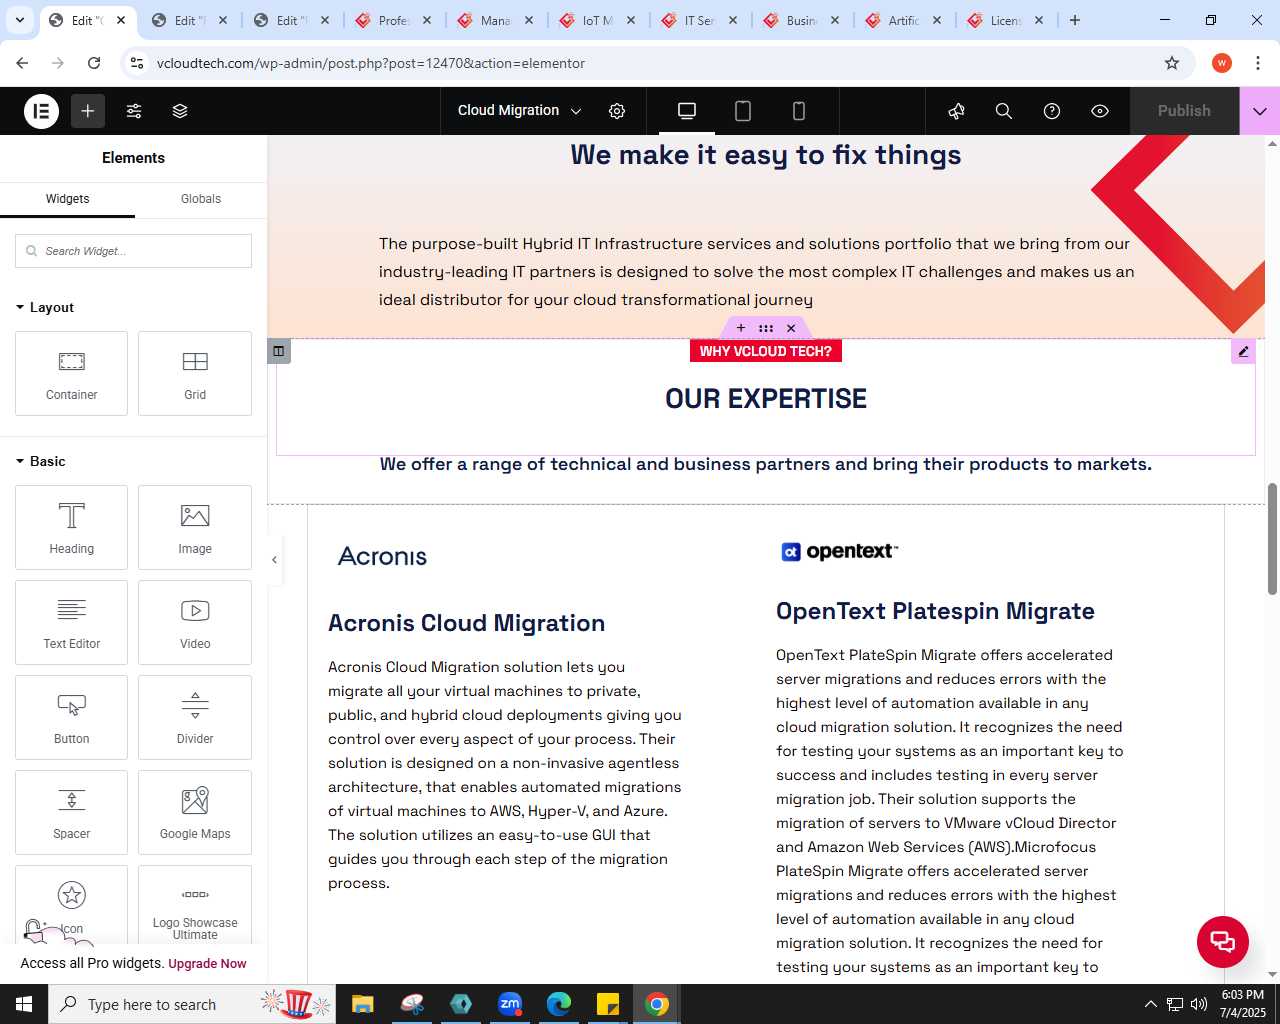Open Page Settings gear icon
This screenshot has width=1280, height=1024.
(x=617, y=111)
